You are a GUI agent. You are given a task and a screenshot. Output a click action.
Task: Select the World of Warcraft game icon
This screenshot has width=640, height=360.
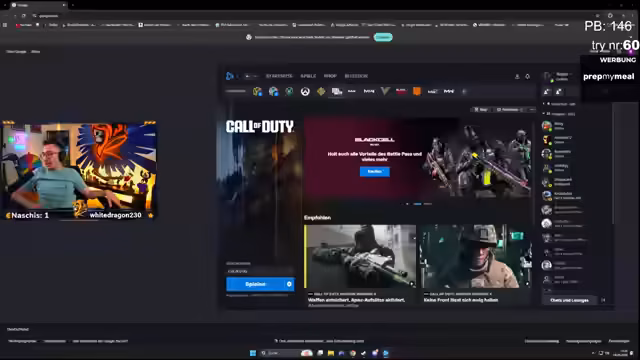(257, 91)
